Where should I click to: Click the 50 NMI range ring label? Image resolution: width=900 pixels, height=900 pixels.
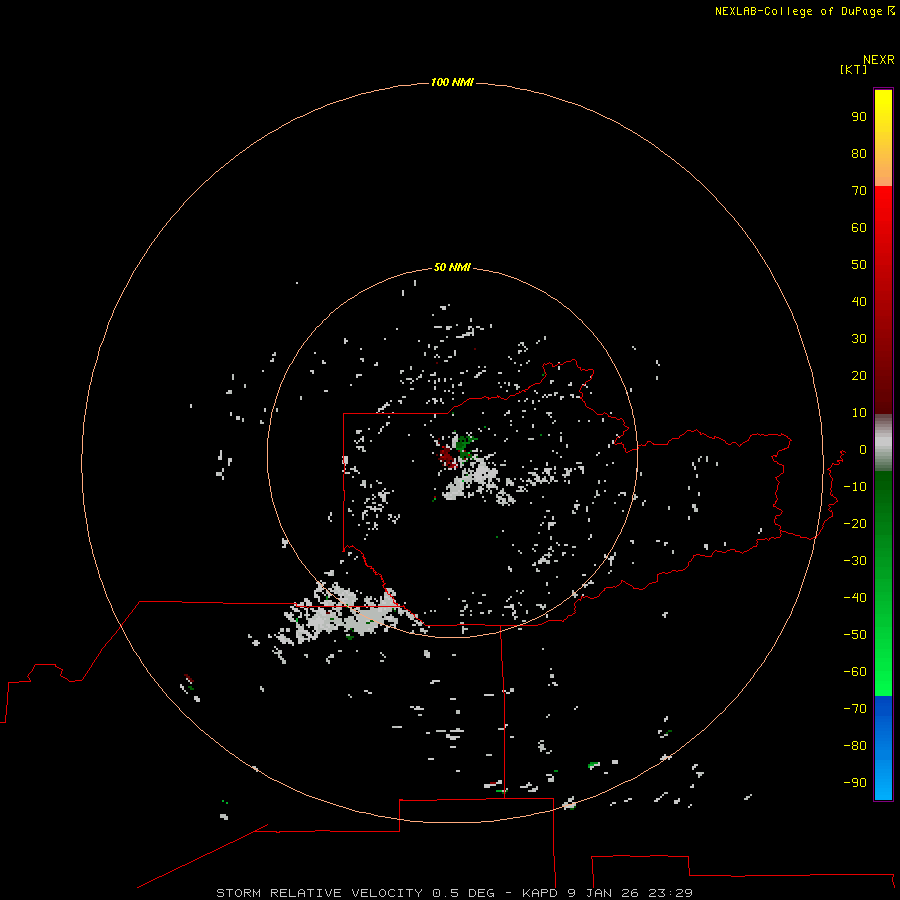pos(452,267)
